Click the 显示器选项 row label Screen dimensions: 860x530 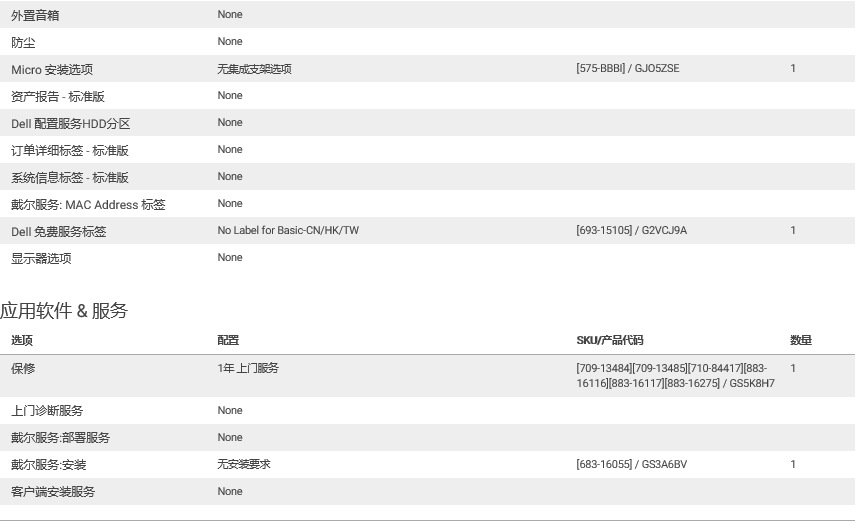click(41, 259)
